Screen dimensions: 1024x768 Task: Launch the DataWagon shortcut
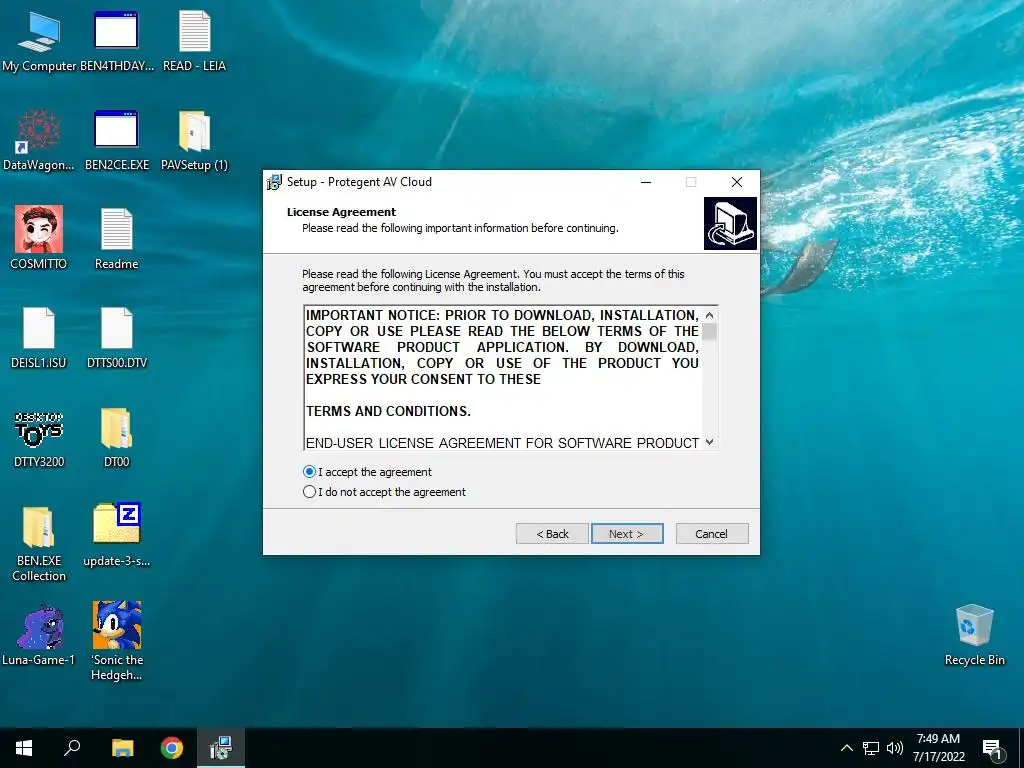39,140
